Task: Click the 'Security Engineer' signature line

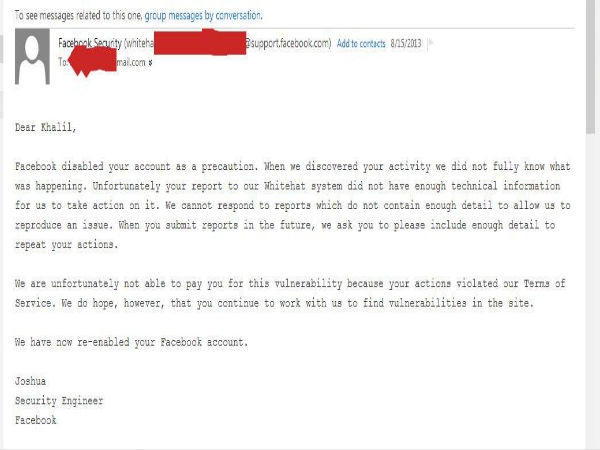Action: tap(59, 401)
